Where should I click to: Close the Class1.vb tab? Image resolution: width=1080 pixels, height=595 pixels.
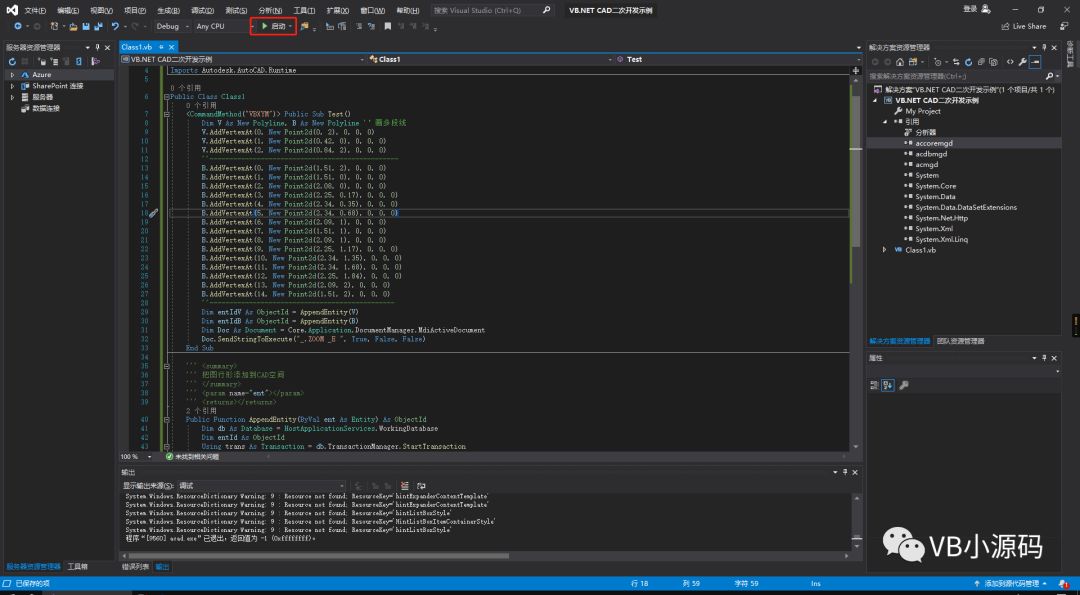pos(172,47)
